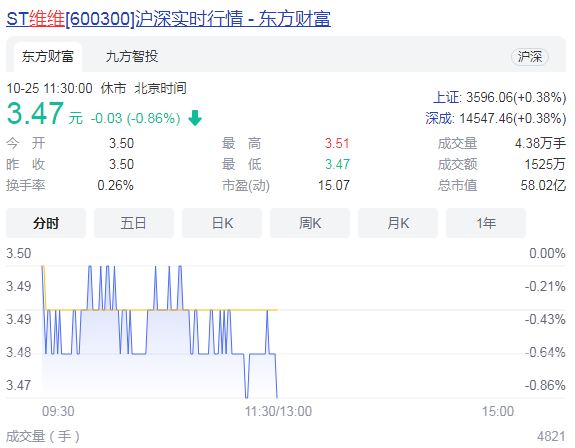Click the volume scale value 4821
Viewport: 575px width, 448px height.
coord(551,437)
